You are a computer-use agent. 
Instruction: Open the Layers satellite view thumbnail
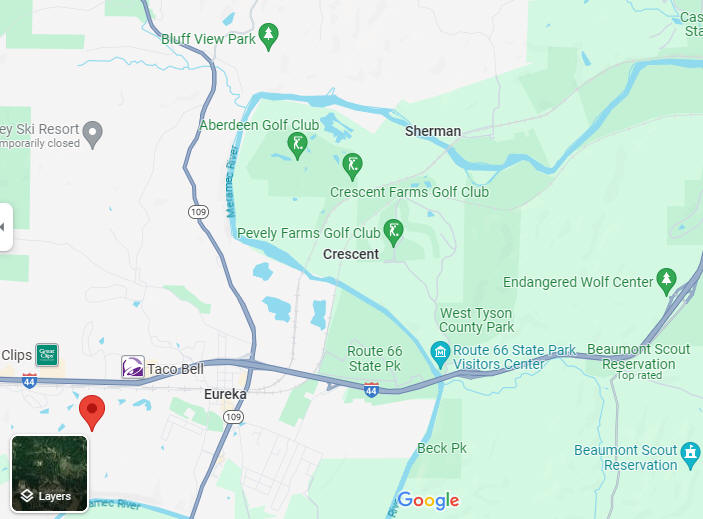pos(49,473)
